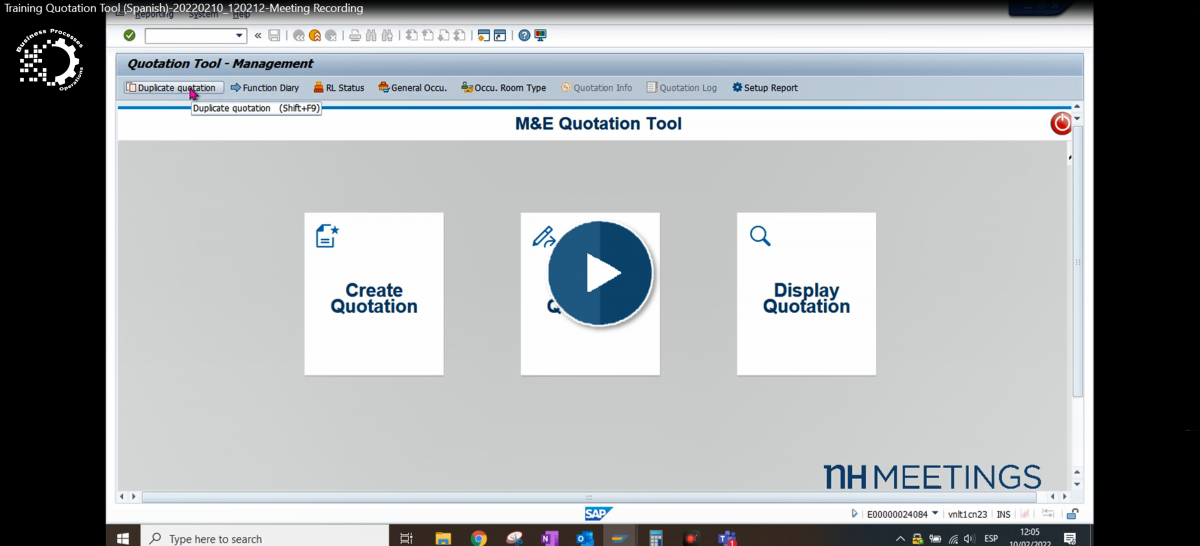Open the Reporting menu
Screen dimensions: 1200x546
[x=154, y=14]
